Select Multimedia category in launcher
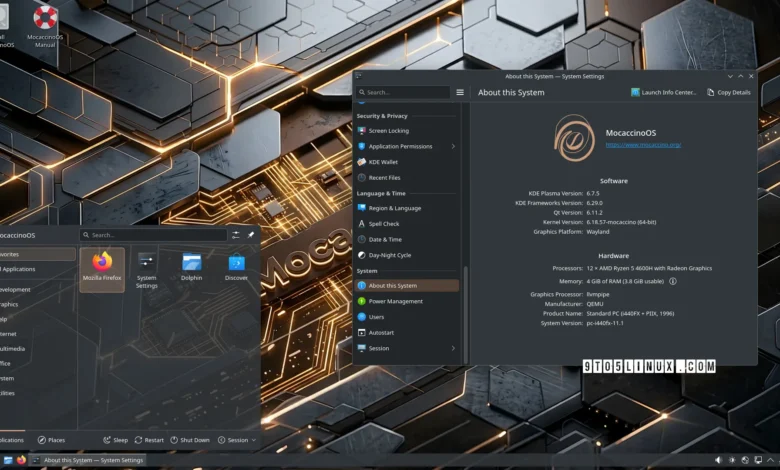This screenshot has width=780, height=470. pyautogui.click(x=37, y=349)
